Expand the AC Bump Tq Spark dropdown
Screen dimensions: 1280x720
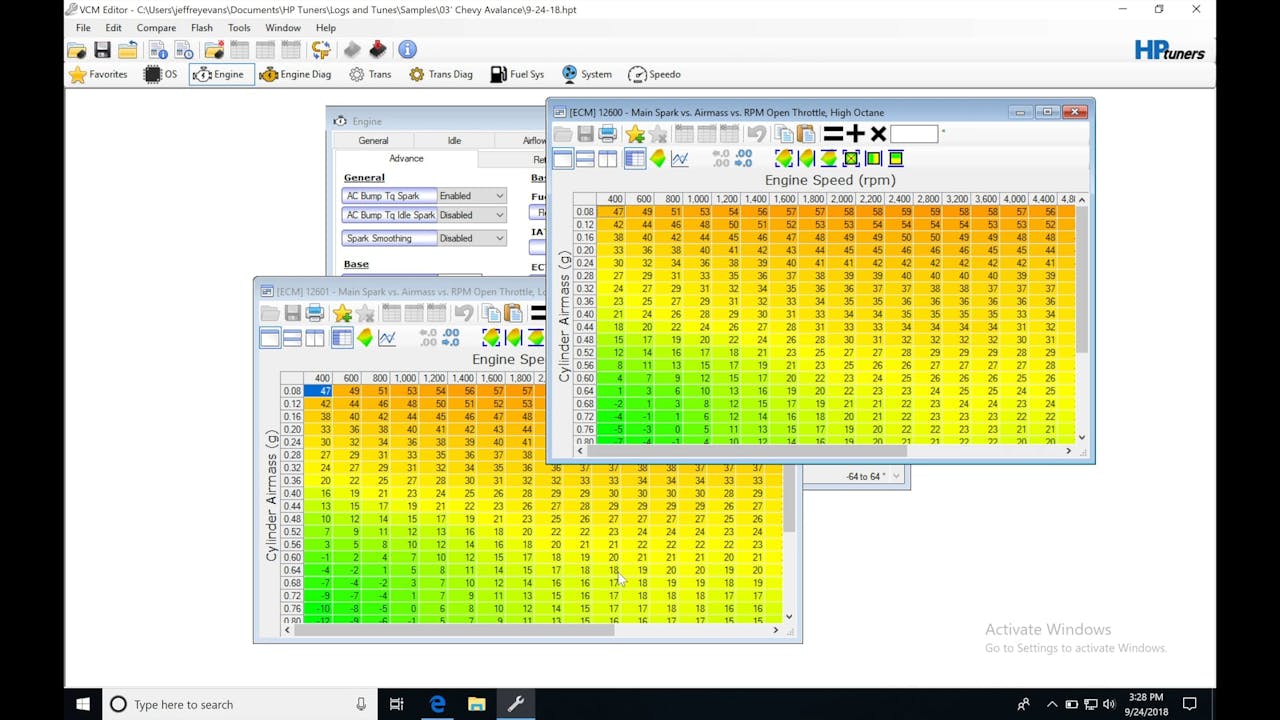point(472,196)
